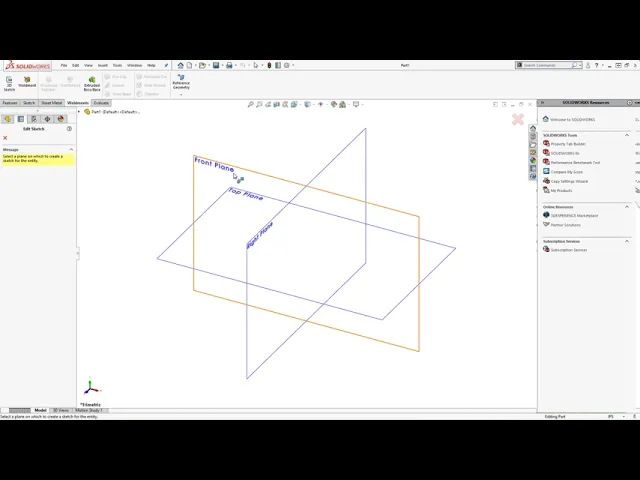640x480 pixels.
Task: Open ConfigurationManager tab icon
Action: coord(34,119)
